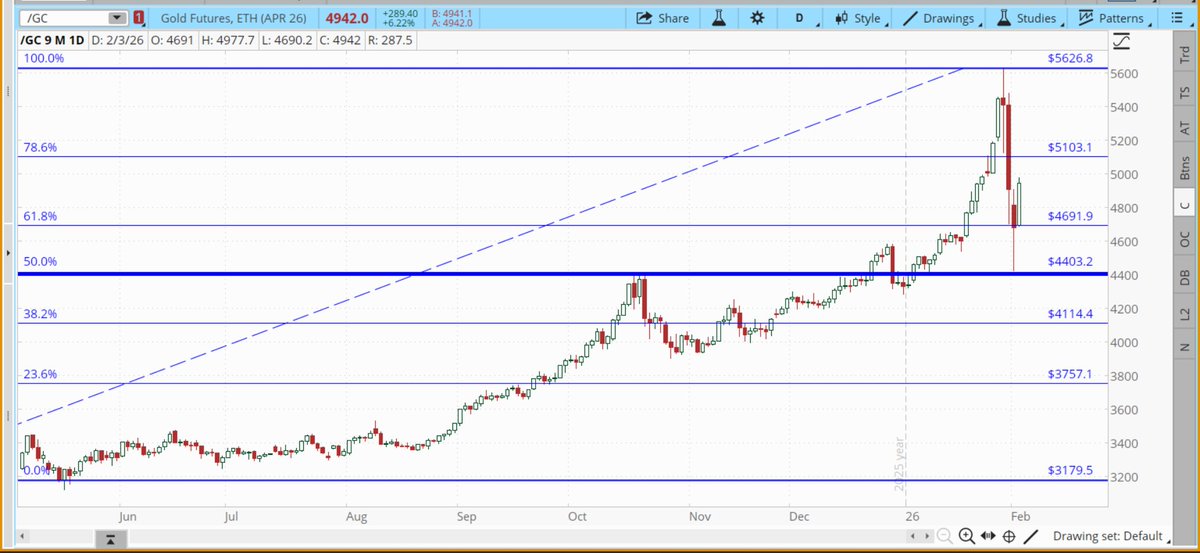Click the $4691.9 Fibonacci level label
1200x553 pixels.
[1069, 215]
